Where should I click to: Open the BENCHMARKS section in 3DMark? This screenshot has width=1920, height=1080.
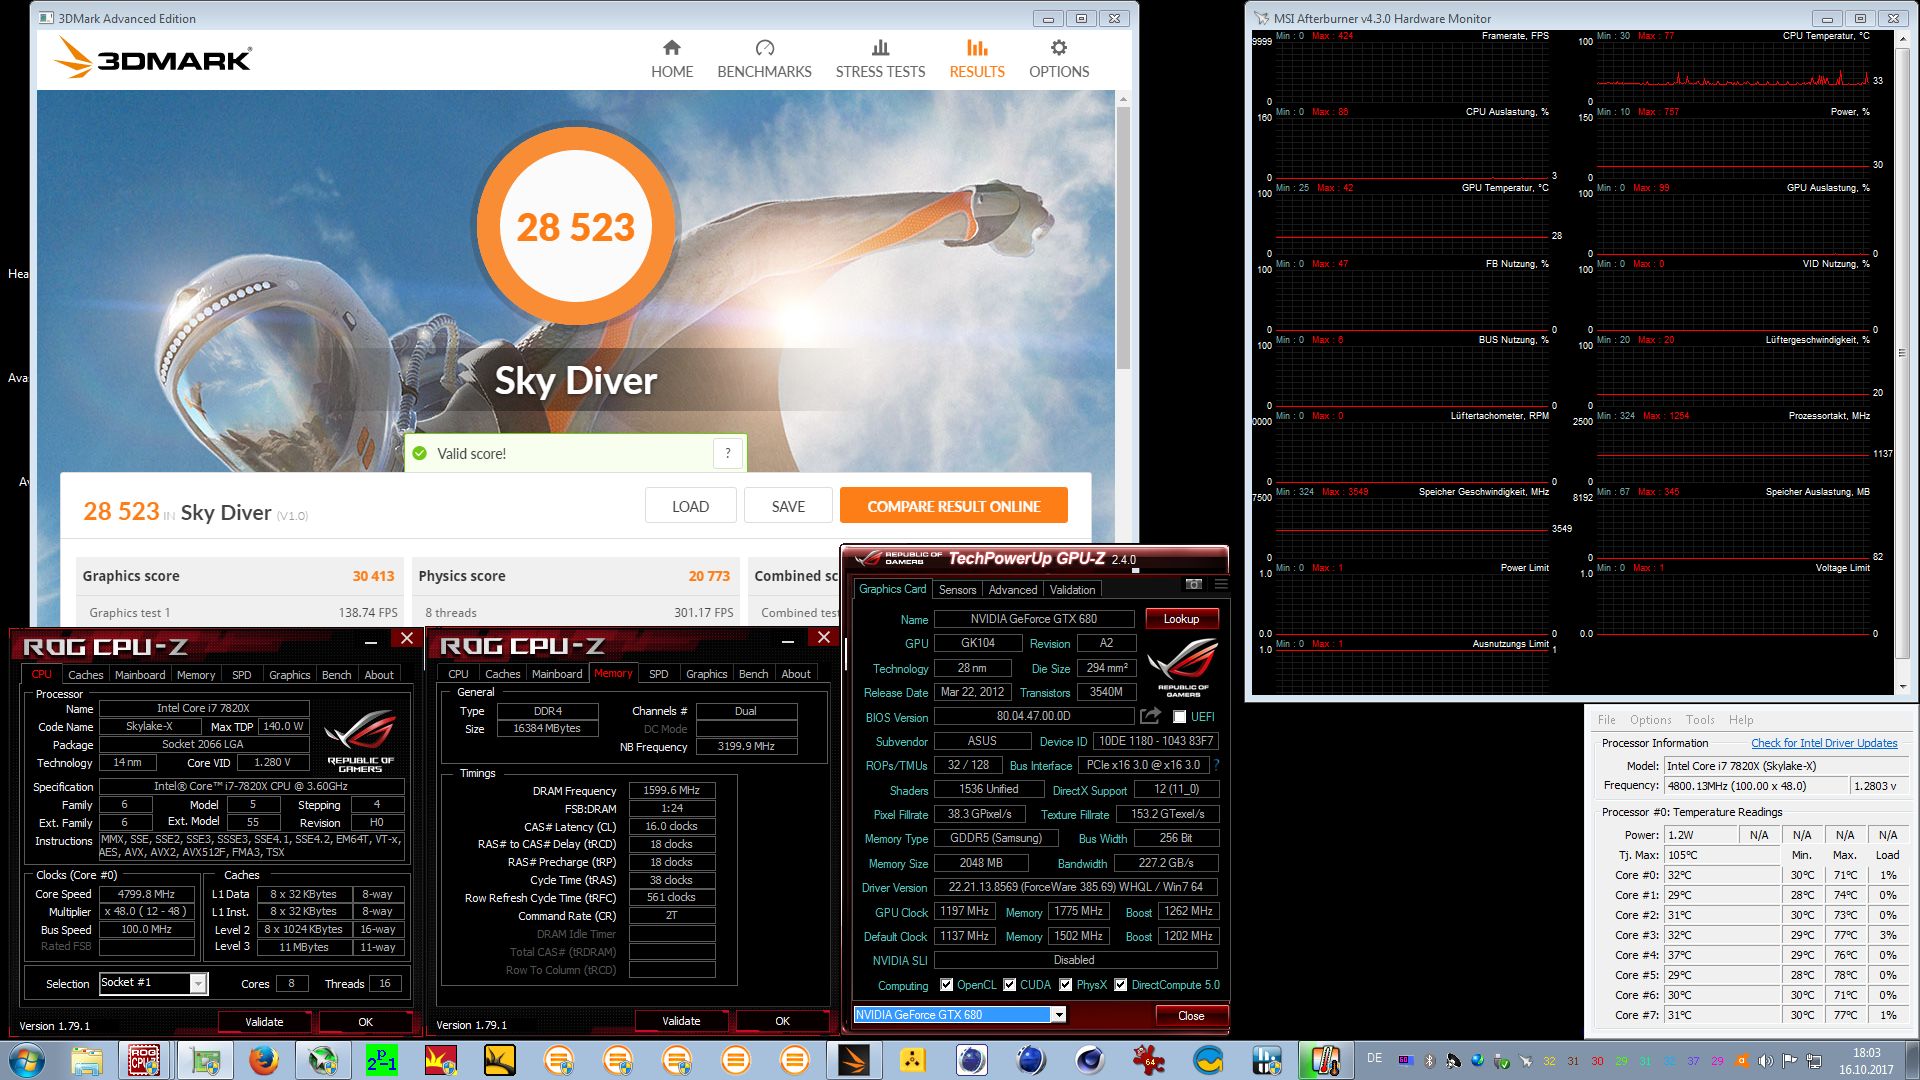click(x=764, y=60)
